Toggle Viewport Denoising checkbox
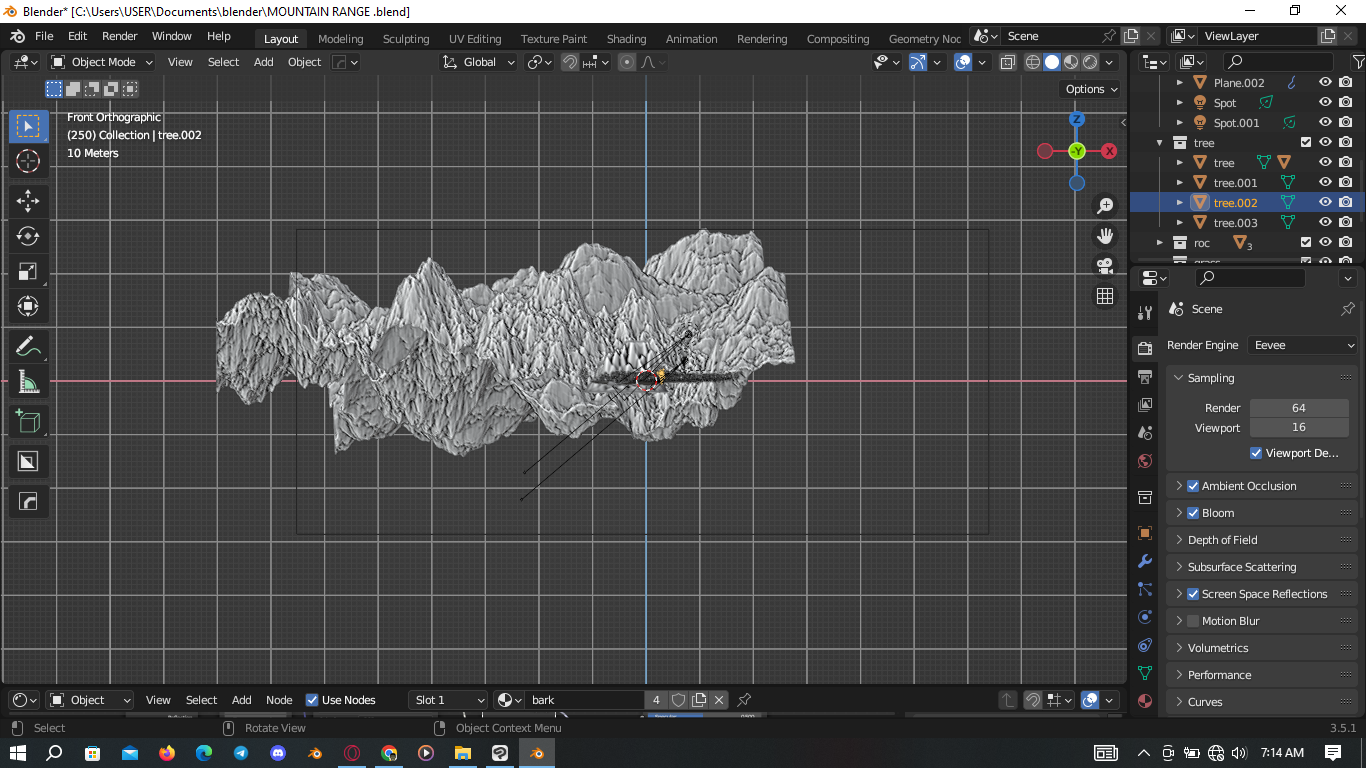 [1256, 453]
